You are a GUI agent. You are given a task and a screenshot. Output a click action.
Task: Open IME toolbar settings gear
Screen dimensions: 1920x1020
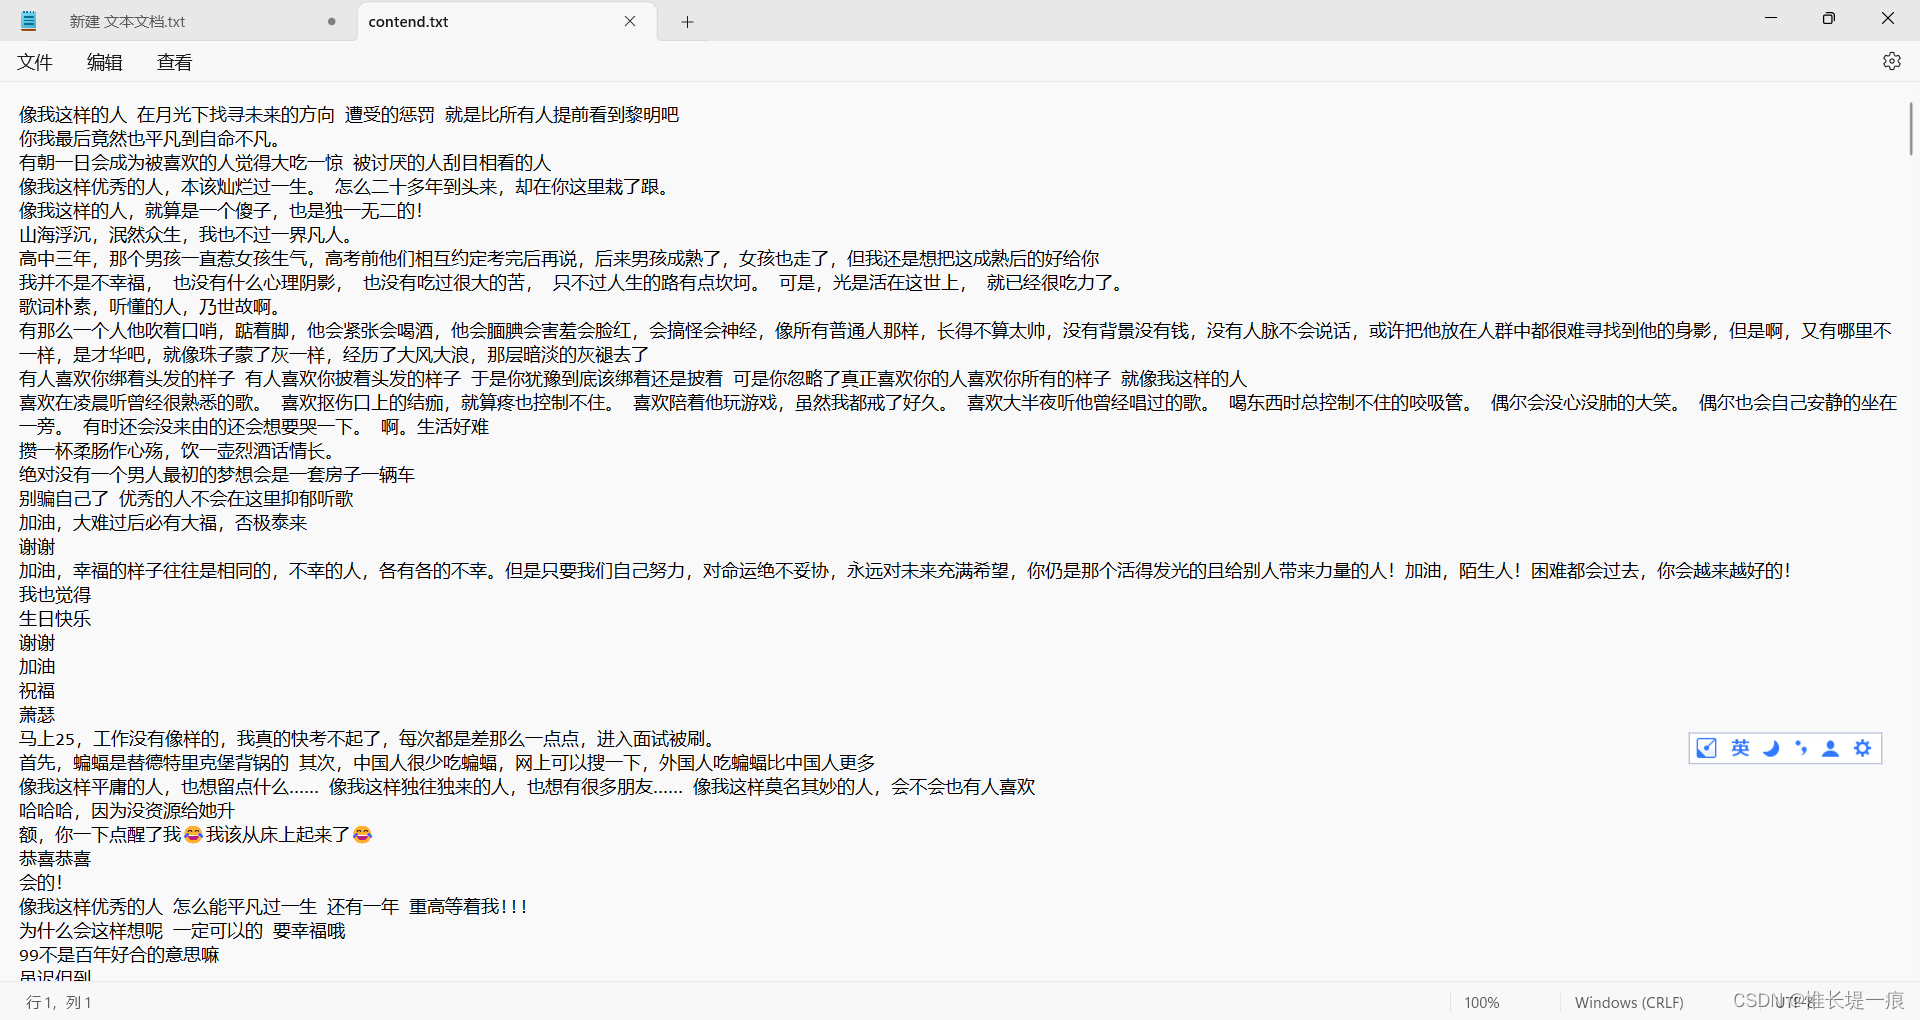pos(1862,748)
